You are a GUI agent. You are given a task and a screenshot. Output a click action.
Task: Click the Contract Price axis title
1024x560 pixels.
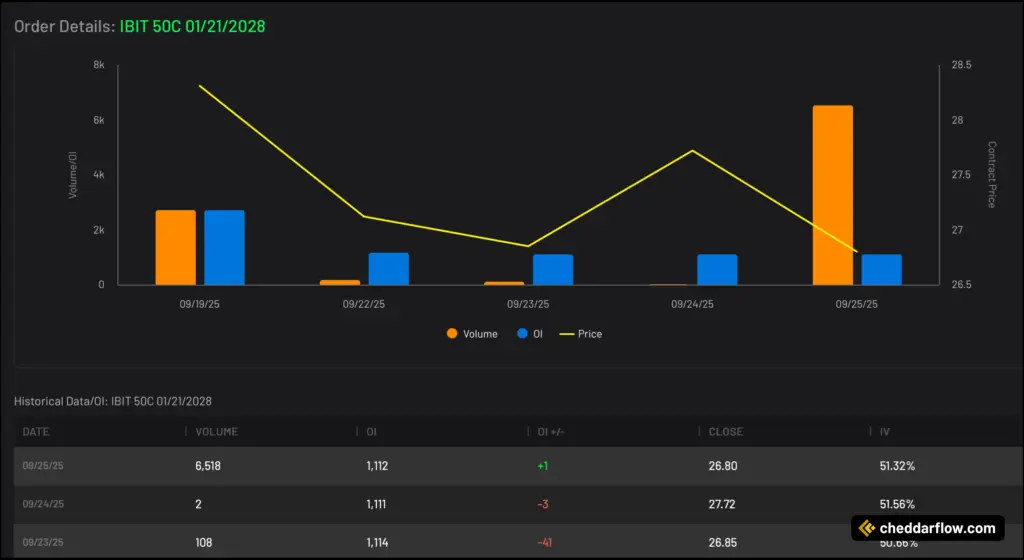pos(991,174)
